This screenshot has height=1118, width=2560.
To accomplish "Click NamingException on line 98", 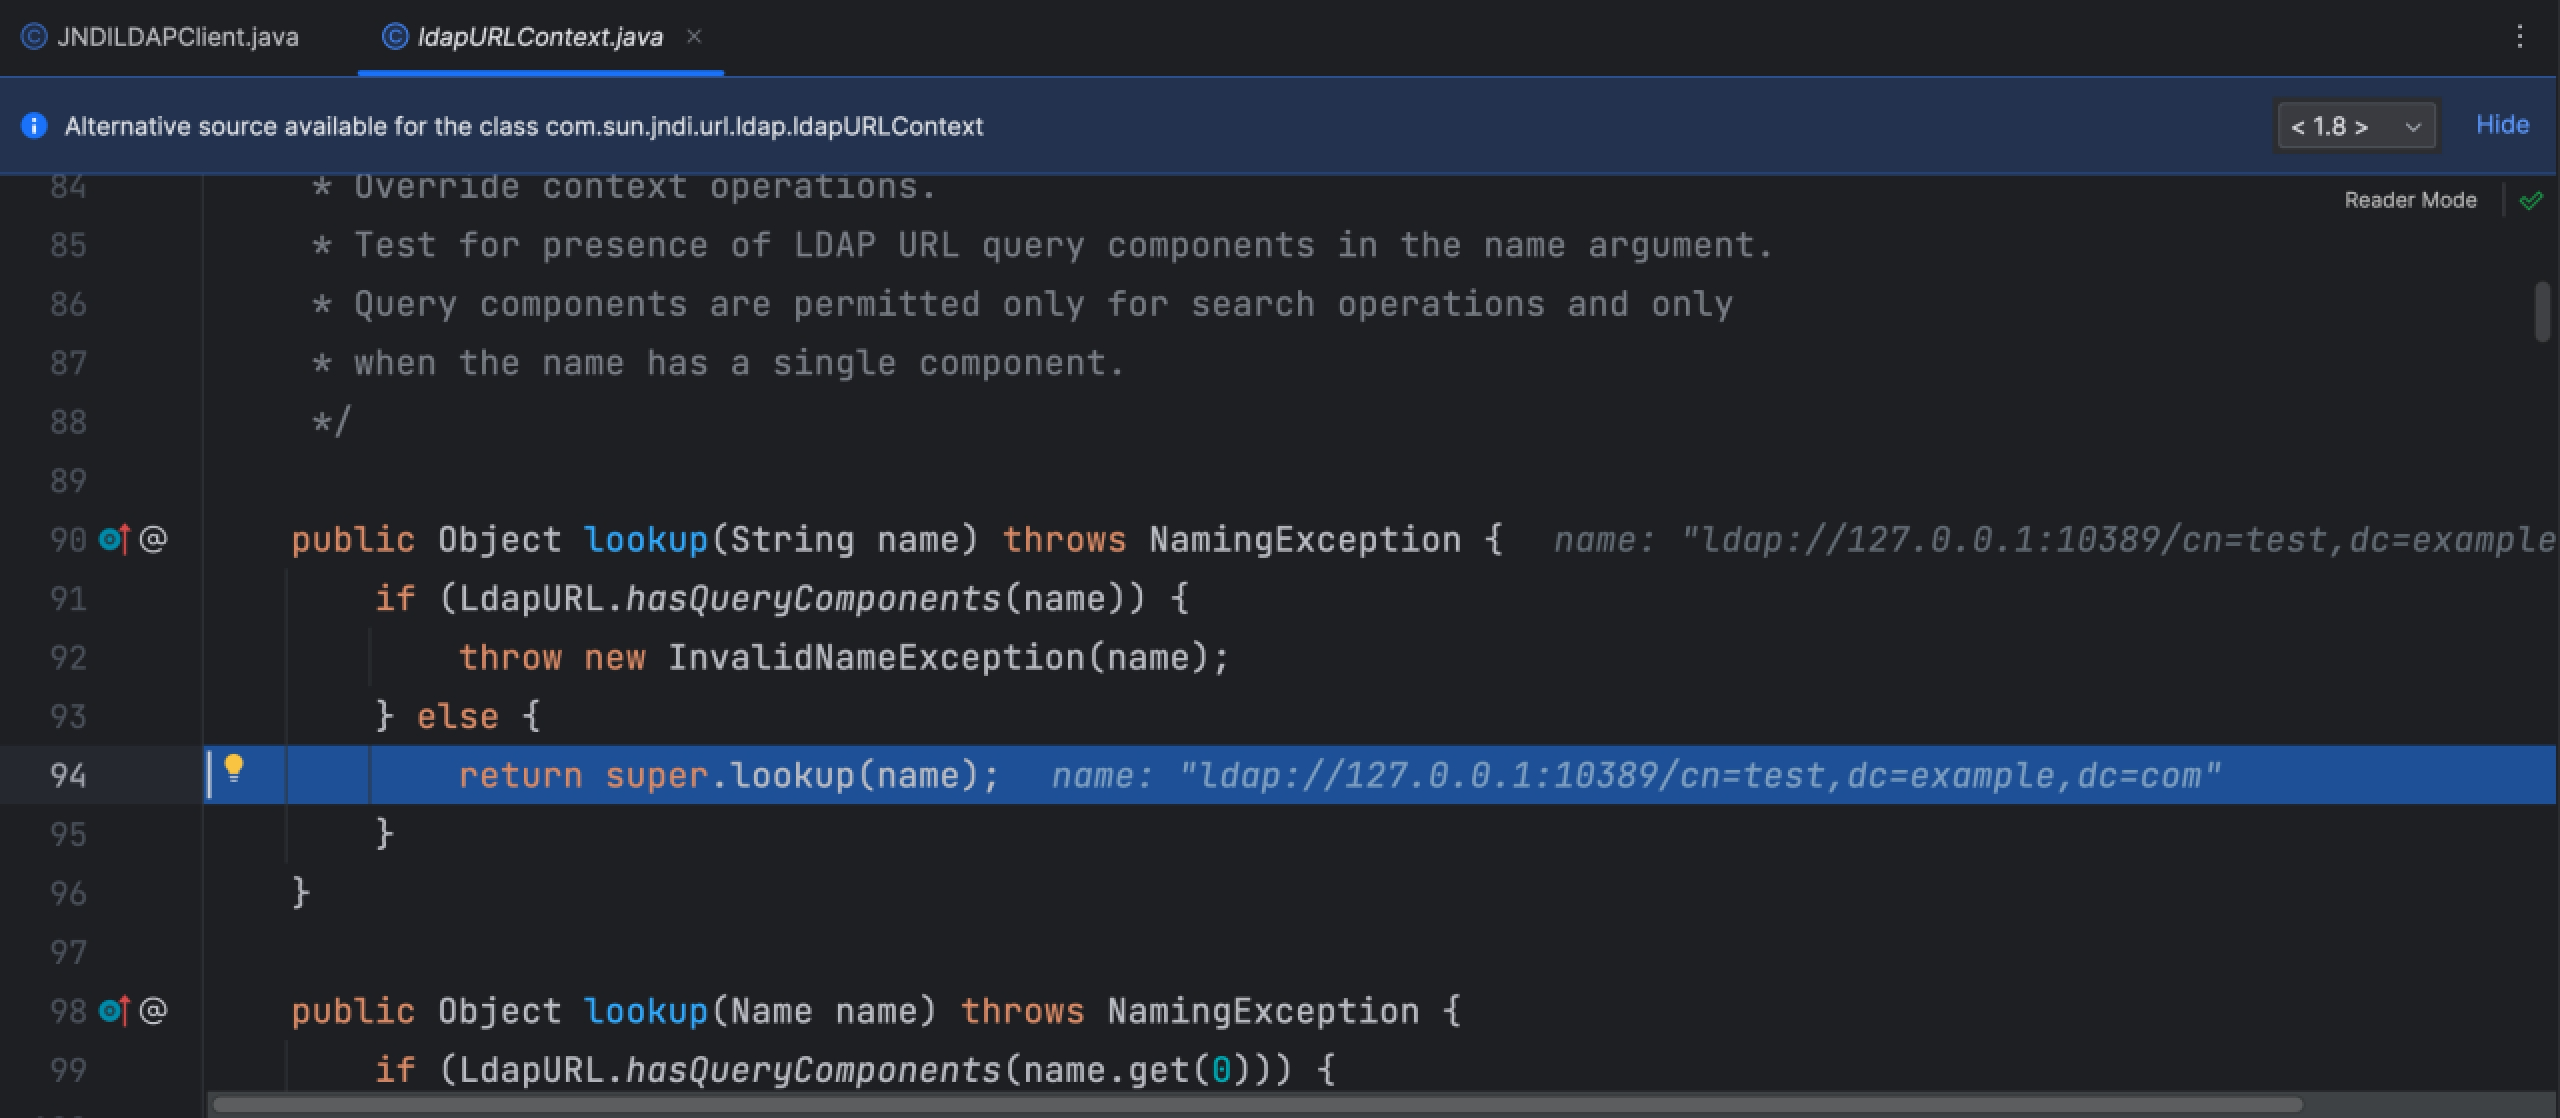I will pos(1263,1011).
